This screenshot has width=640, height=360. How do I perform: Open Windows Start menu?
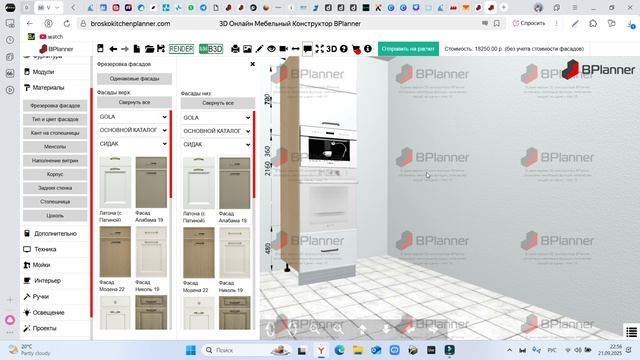pyautogui.click(x=191, y=350)
